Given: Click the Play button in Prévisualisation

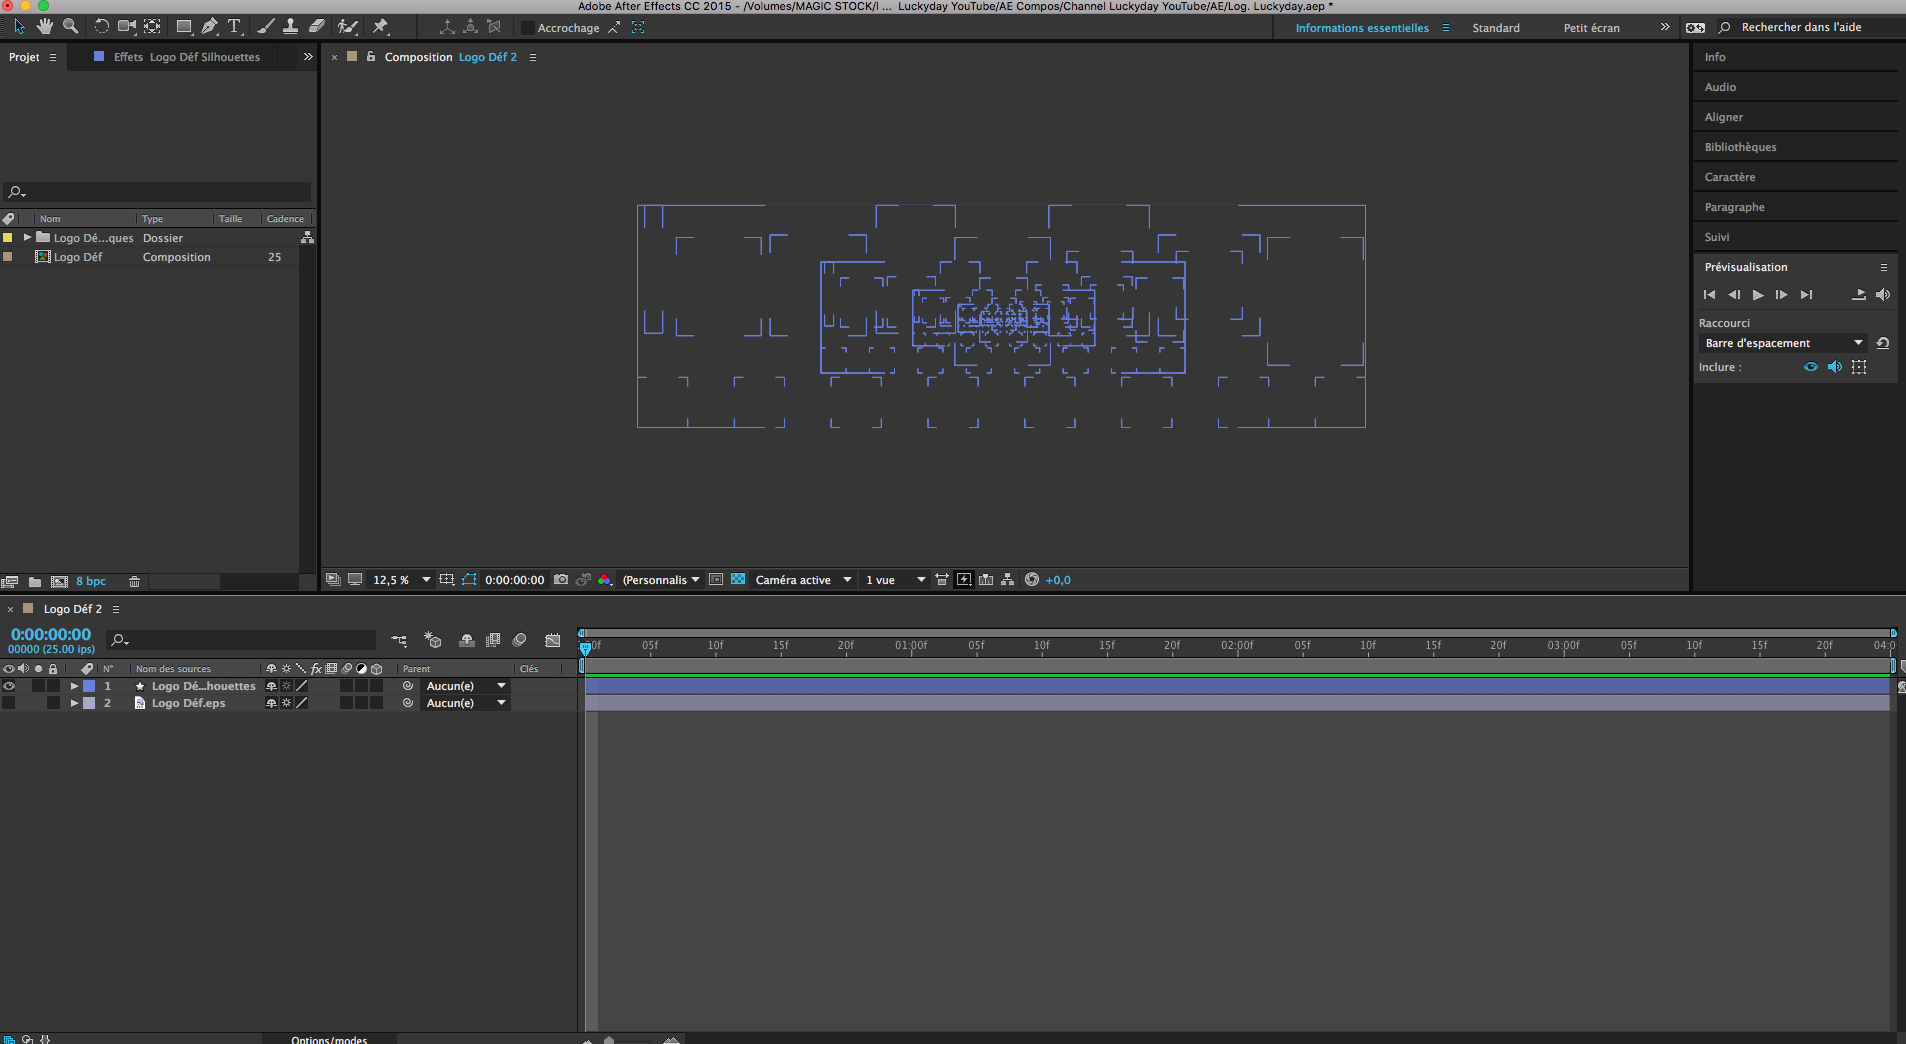Looking at the screenshot, I should click(x=1758, y=295).
